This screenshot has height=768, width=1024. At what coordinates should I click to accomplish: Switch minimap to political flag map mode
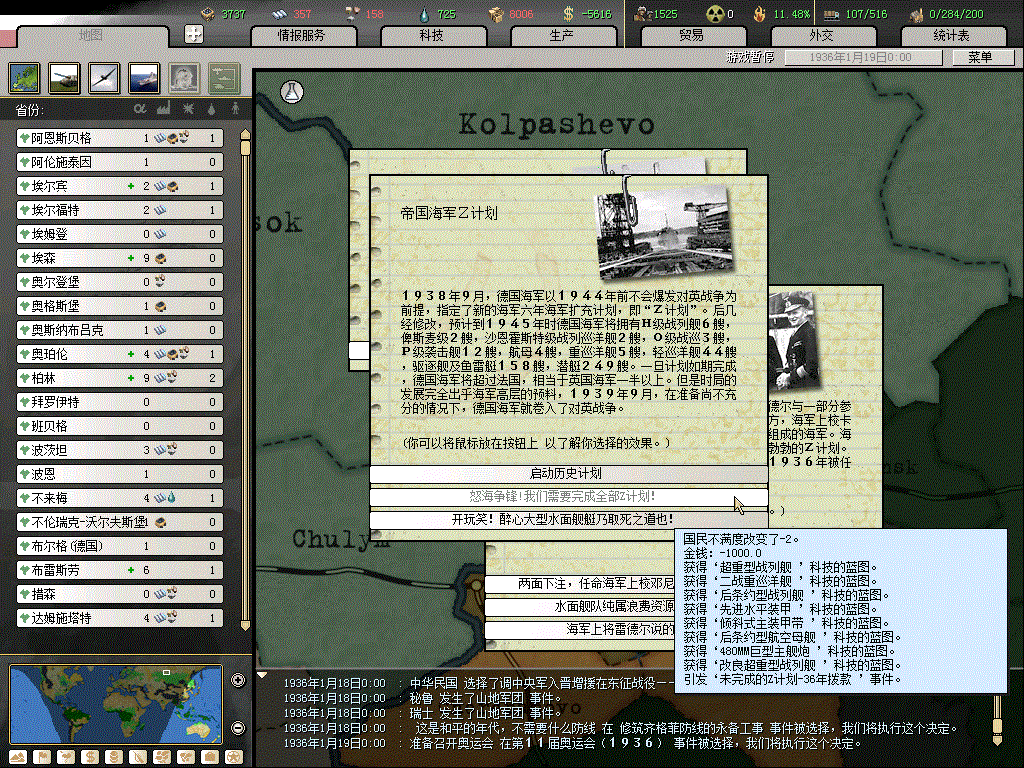(x=44, y=754)
